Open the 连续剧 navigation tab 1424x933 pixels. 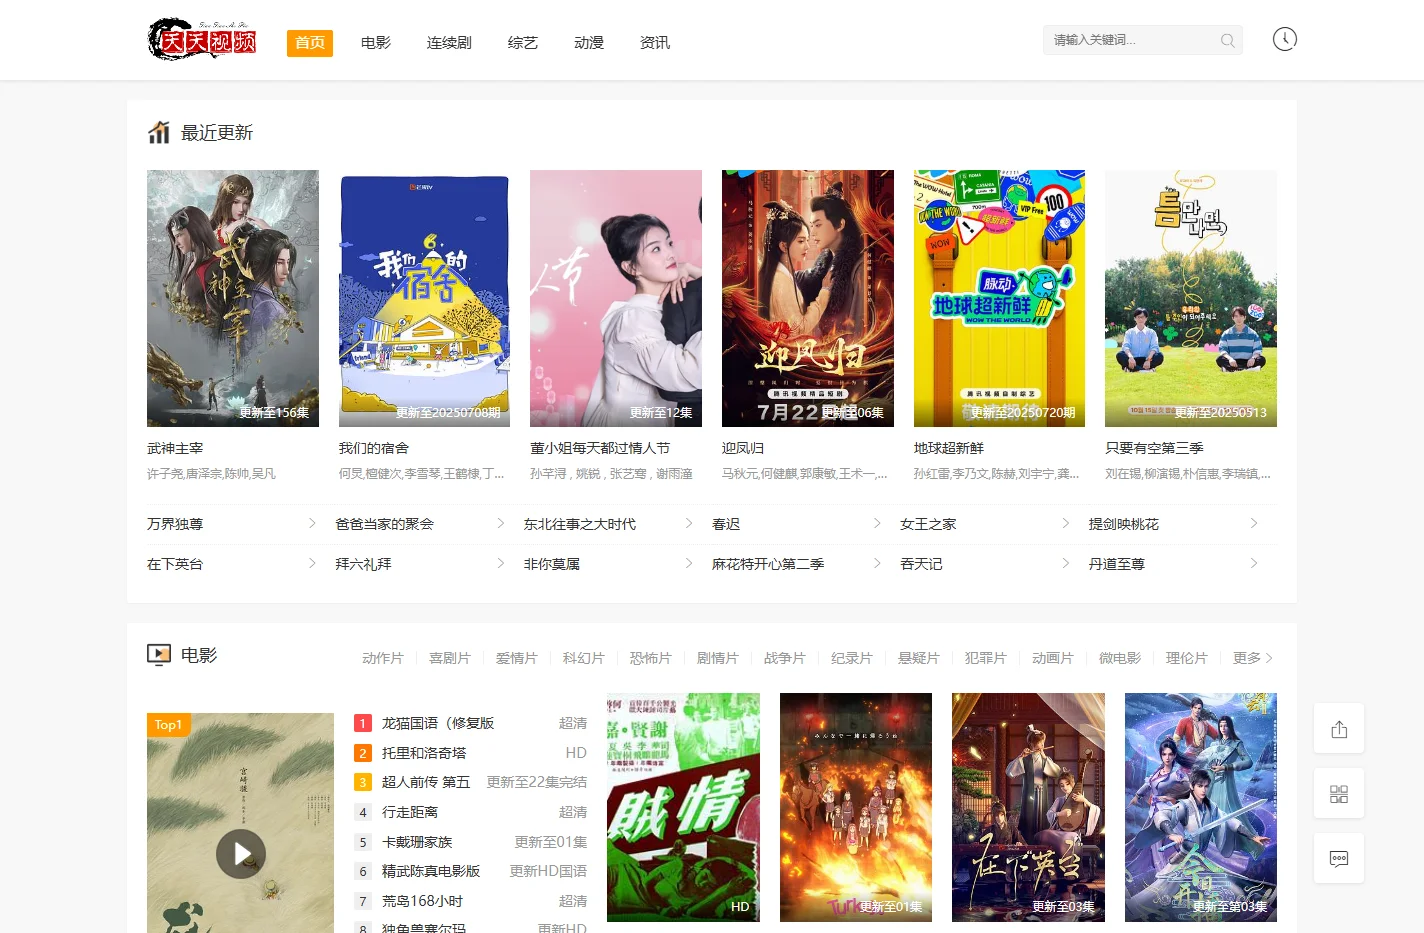pyautogui.click(x=449, y=42)
